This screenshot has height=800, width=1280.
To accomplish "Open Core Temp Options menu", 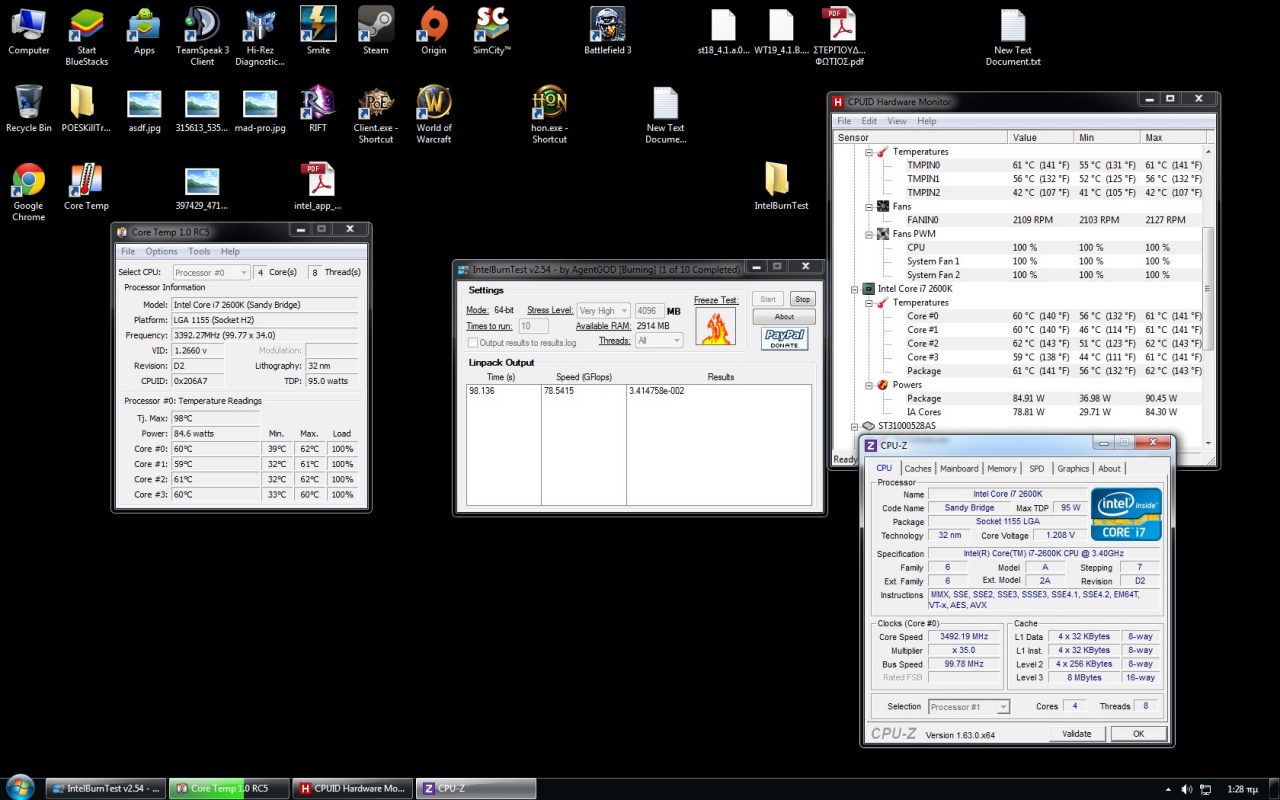I will click(161, 252).
